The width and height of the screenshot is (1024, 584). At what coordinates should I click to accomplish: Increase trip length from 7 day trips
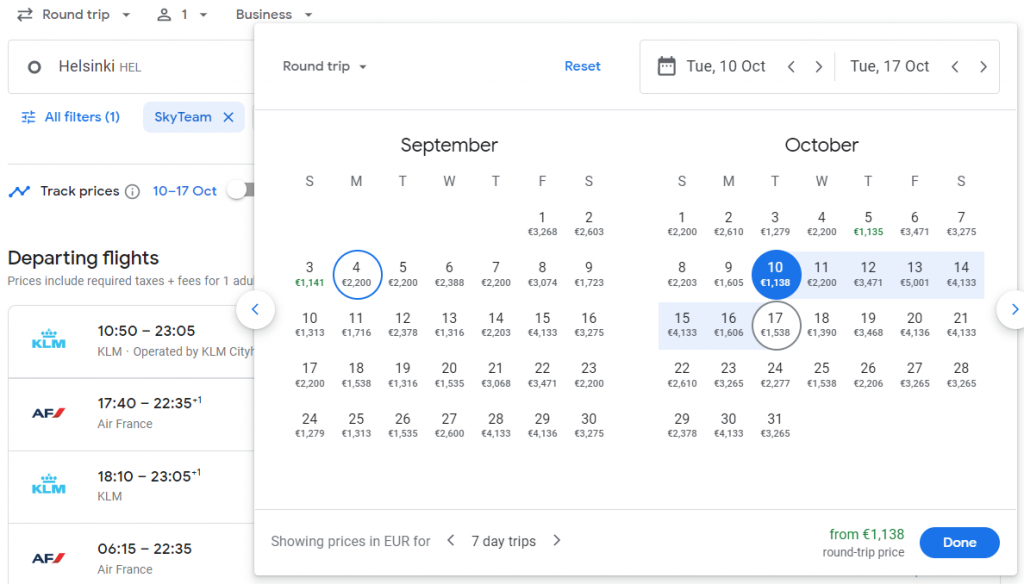pos(556,540)
